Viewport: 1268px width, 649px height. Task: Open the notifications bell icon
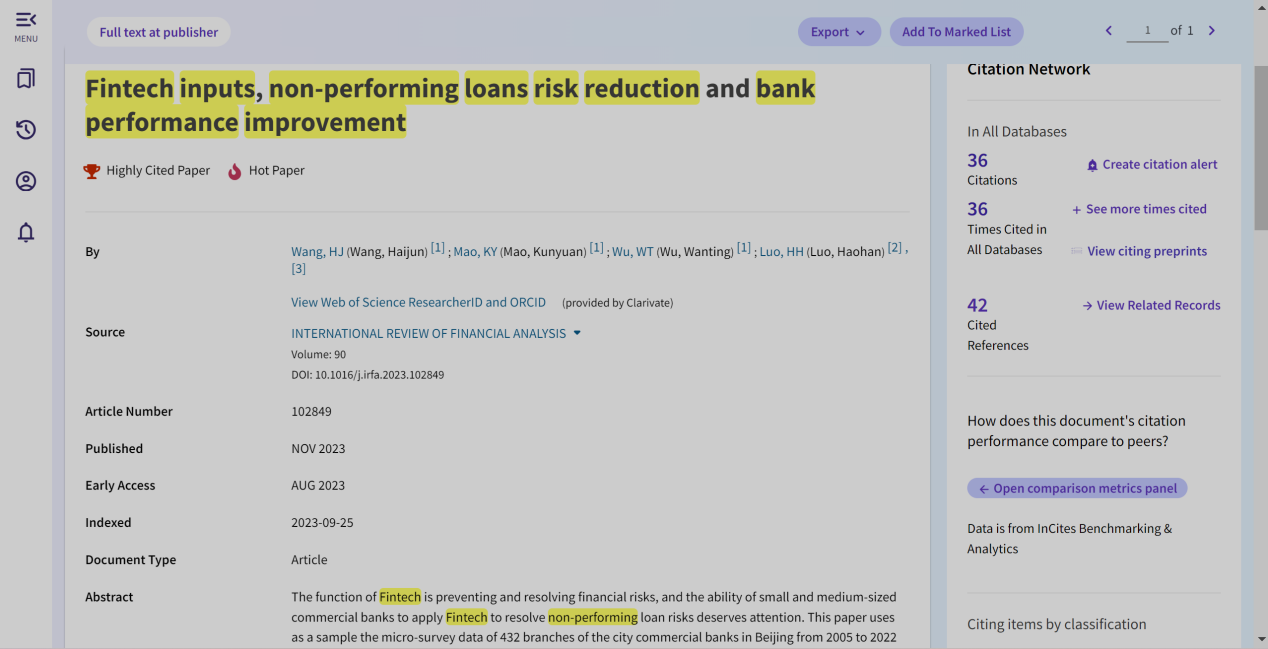pos(26,233)
